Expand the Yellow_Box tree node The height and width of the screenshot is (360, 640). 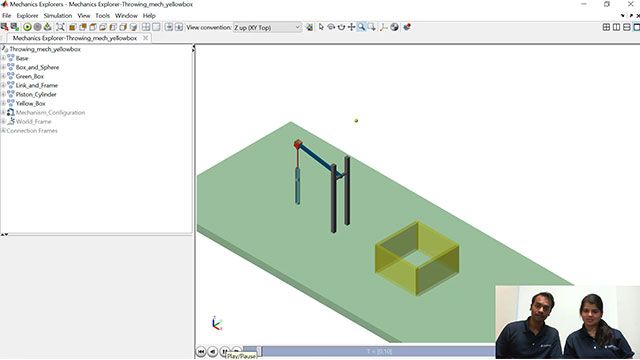tap(3, 103)
